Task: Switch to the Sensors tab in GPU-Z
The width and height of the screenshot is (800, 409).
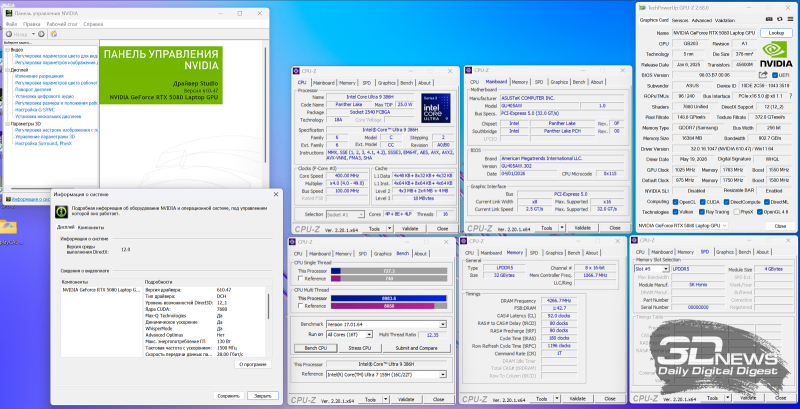Action: coord(680,20)
